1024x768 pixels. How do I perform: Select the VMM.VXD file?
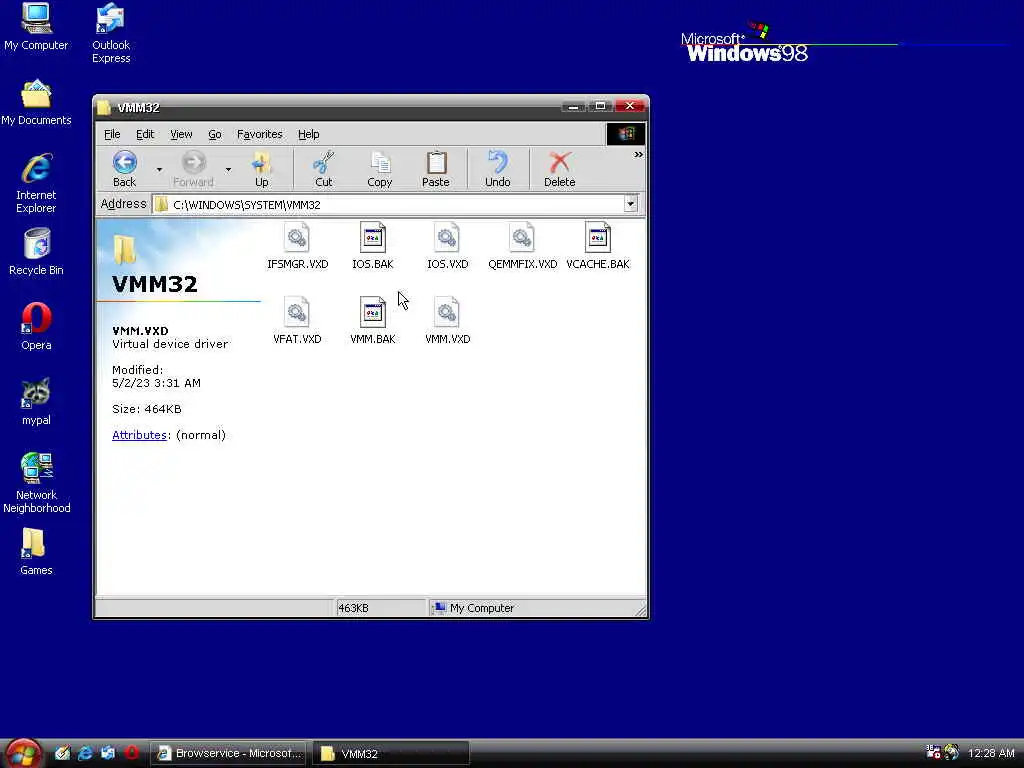point(447,321)
